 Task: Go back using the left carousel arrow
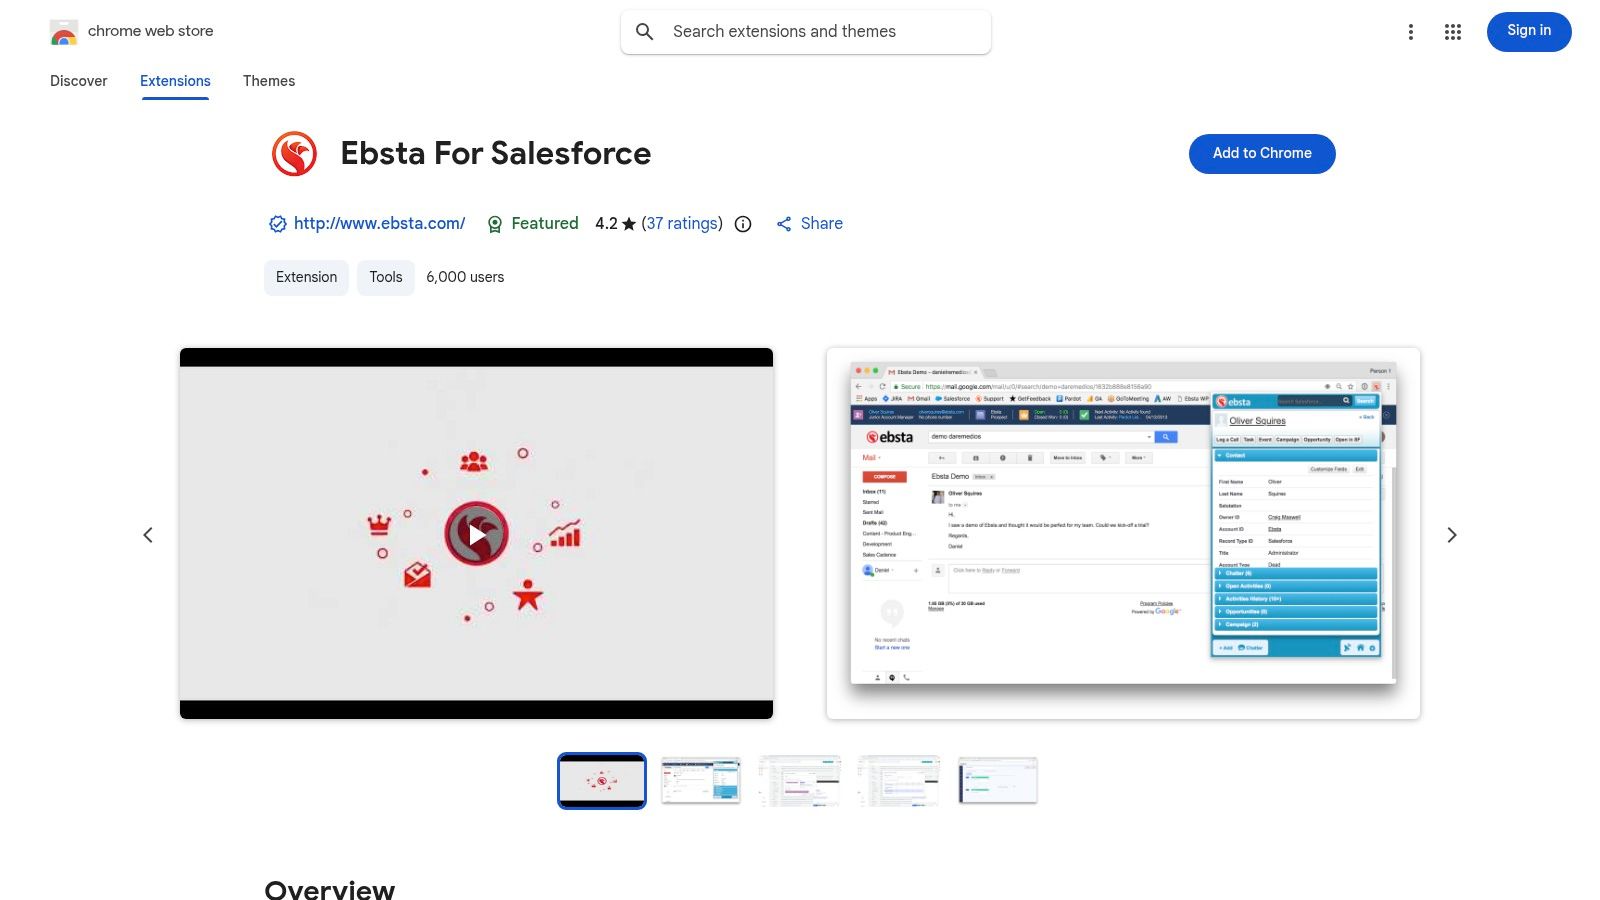tap(148, 534)
